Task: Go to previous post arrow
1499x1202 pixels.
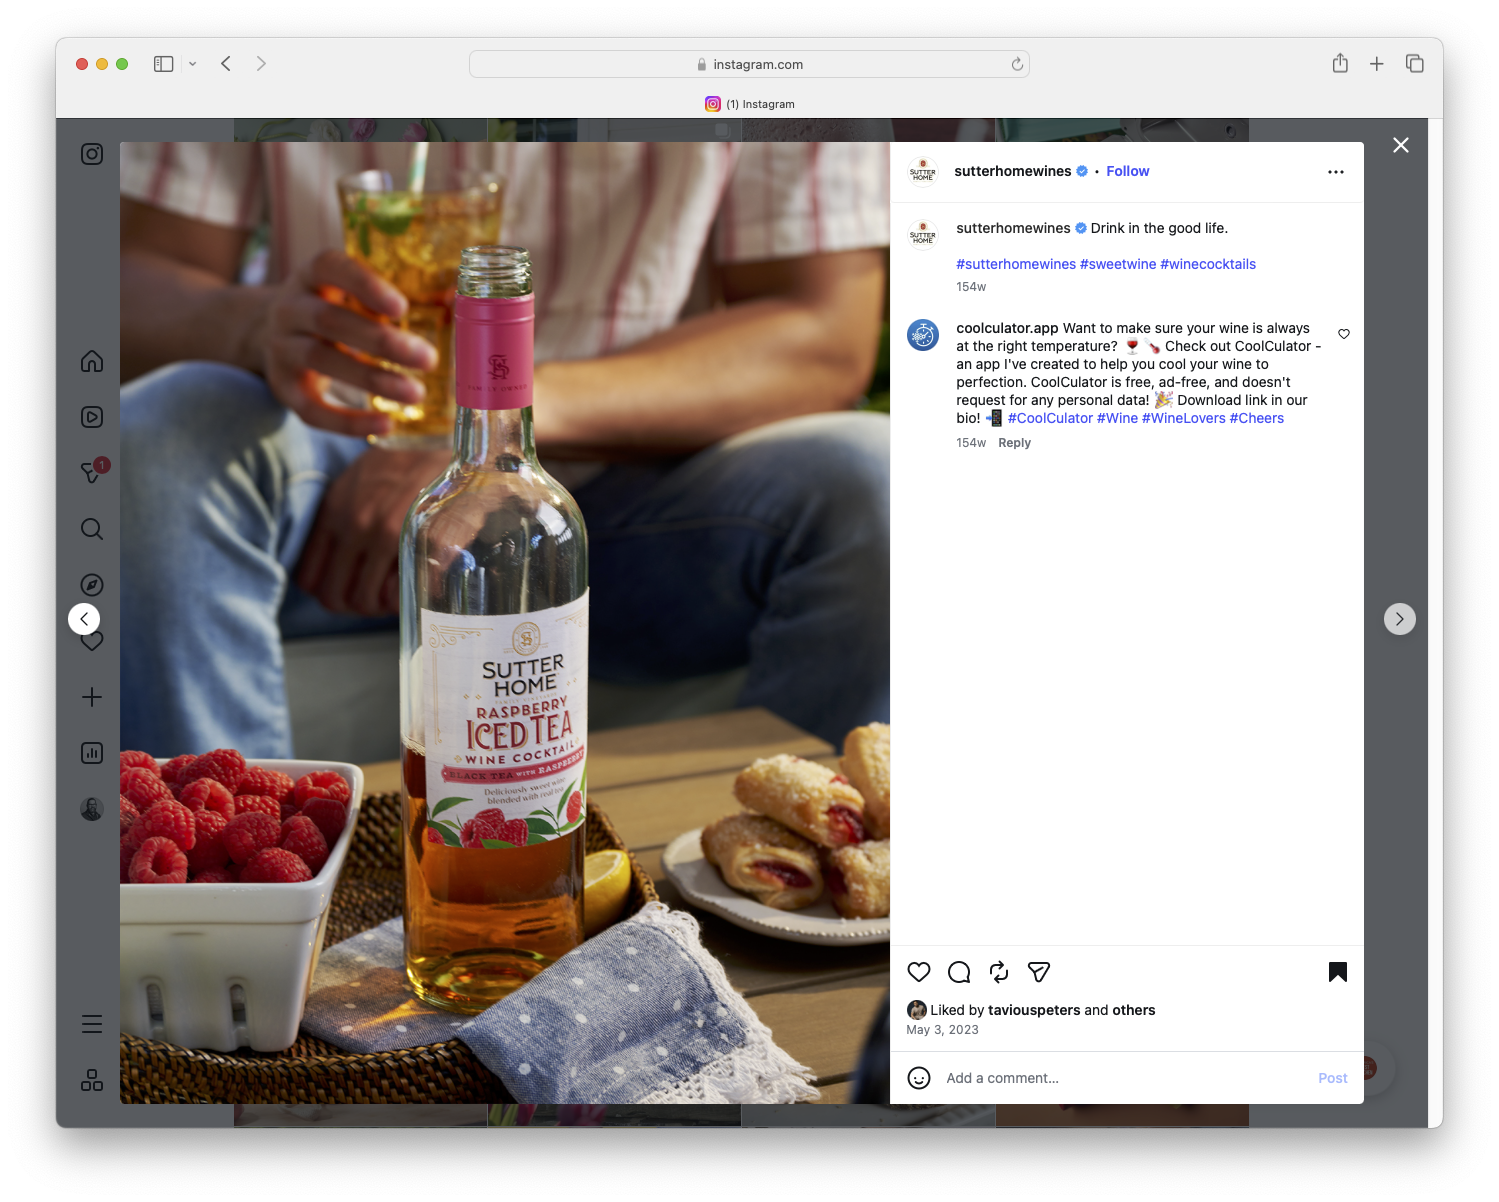Action: point(84,619)
